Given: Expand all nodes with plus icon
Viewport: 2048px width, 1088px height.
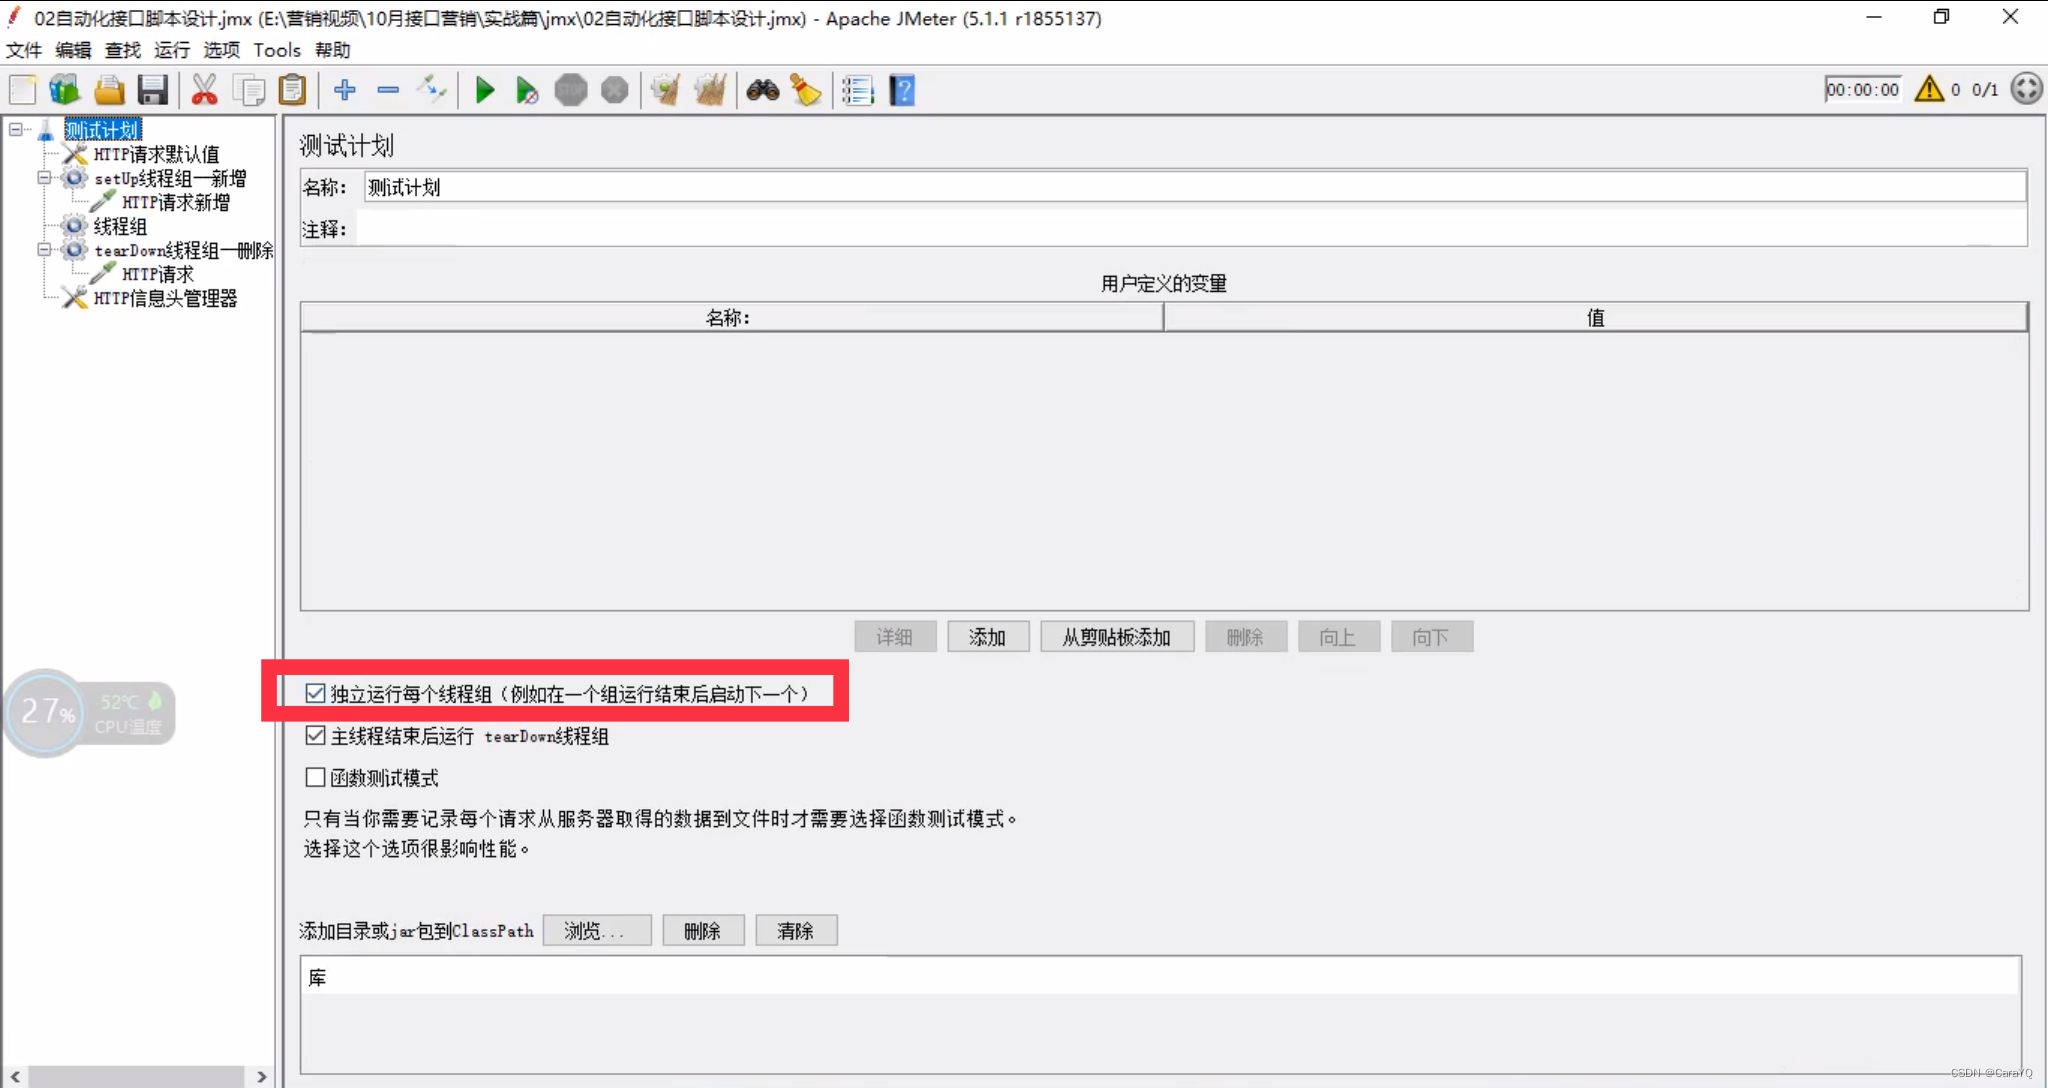Looking at the screenshot, I should tap(345, 90).
